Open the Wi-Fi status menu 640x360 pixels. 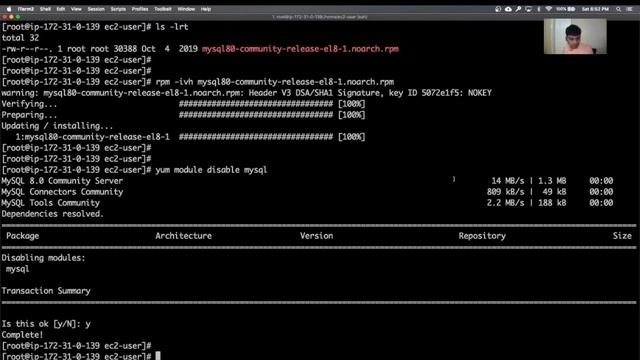click(x=549, y=9)
